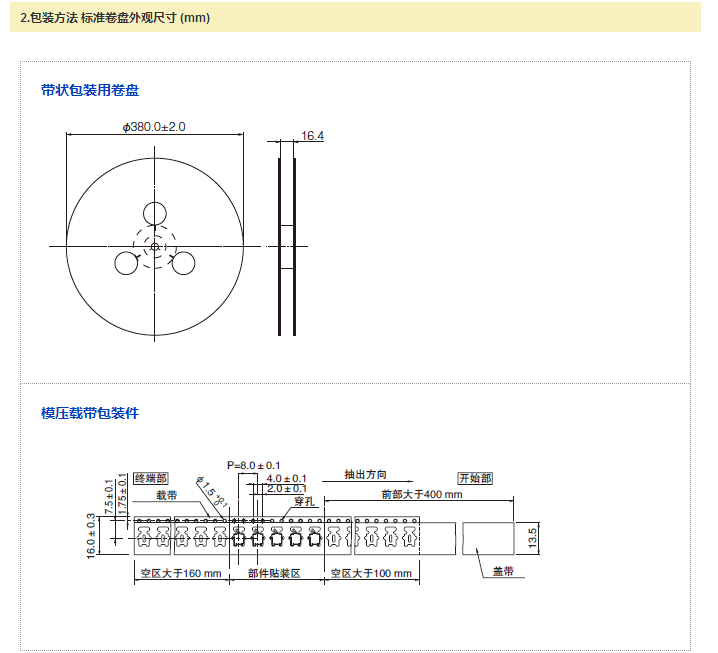Click the top round hole in reel
This screenshot has width=718, height=653.
[155, 213]
